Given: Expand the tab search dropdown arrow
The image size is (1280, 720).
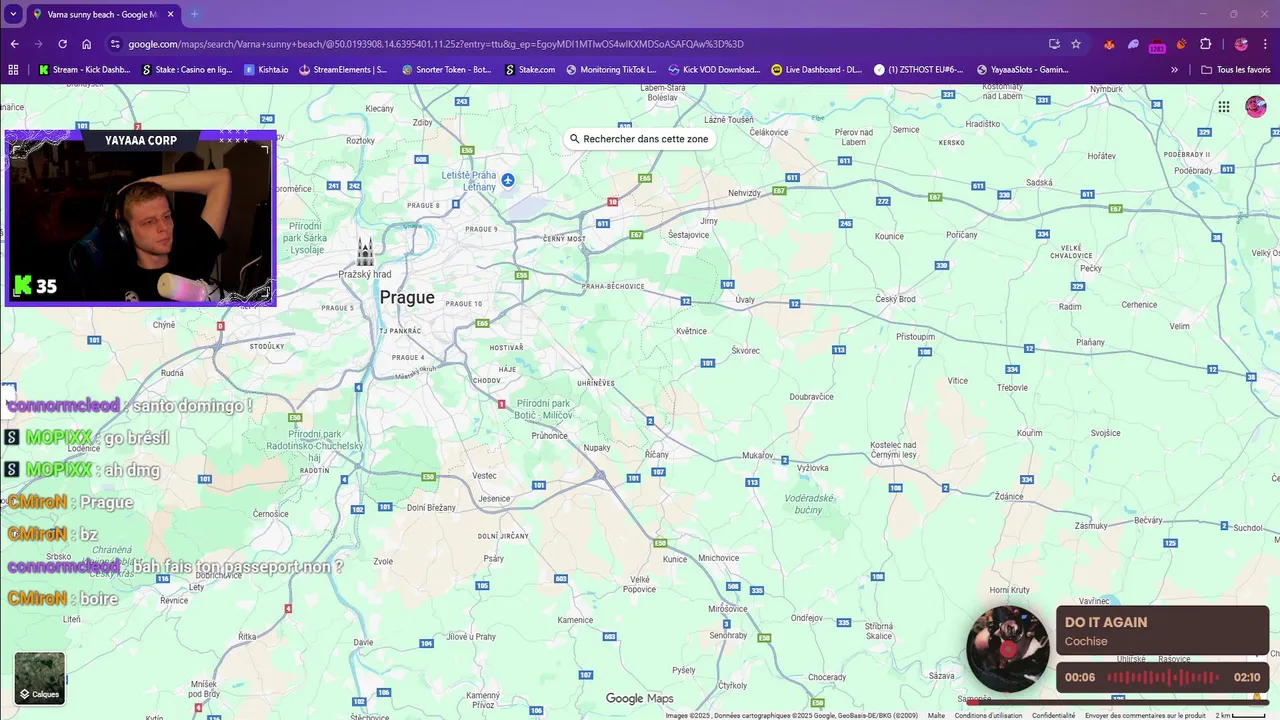Looking at the screenshot, I should tap(13, 14).
